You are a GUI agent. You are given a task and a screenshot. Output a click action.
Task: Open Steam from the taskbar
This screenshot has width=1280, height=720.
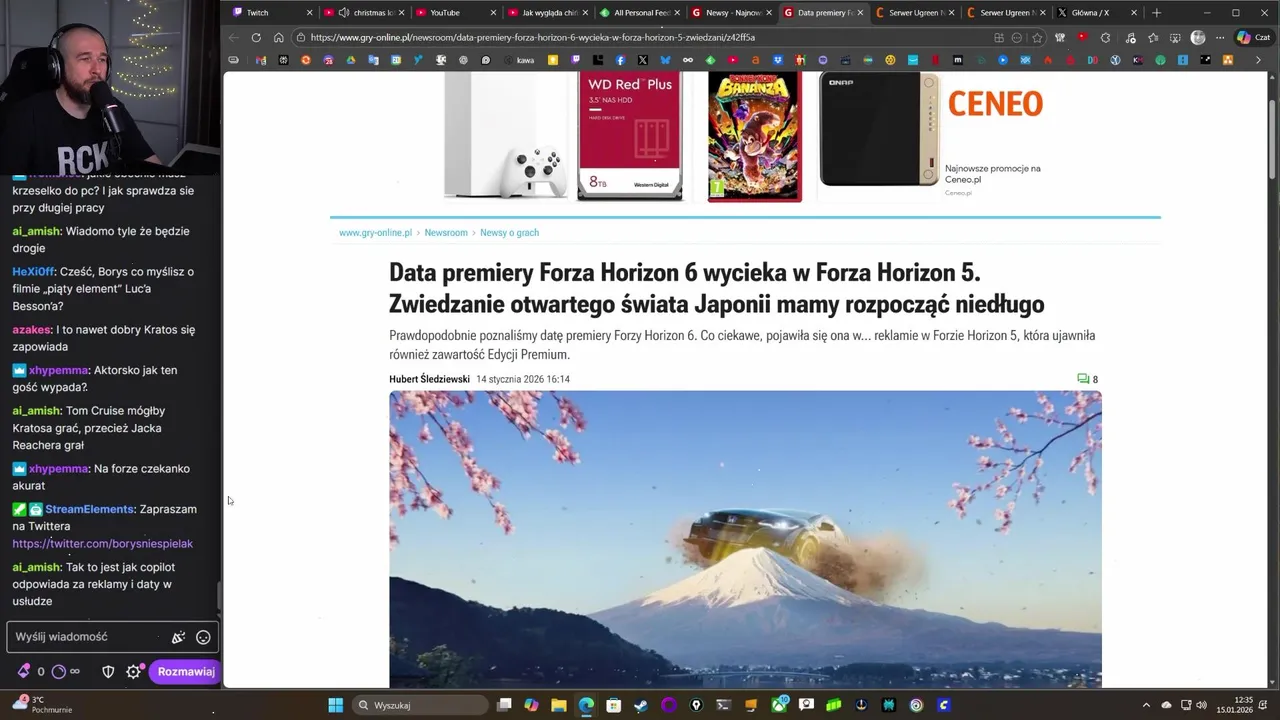641,705
